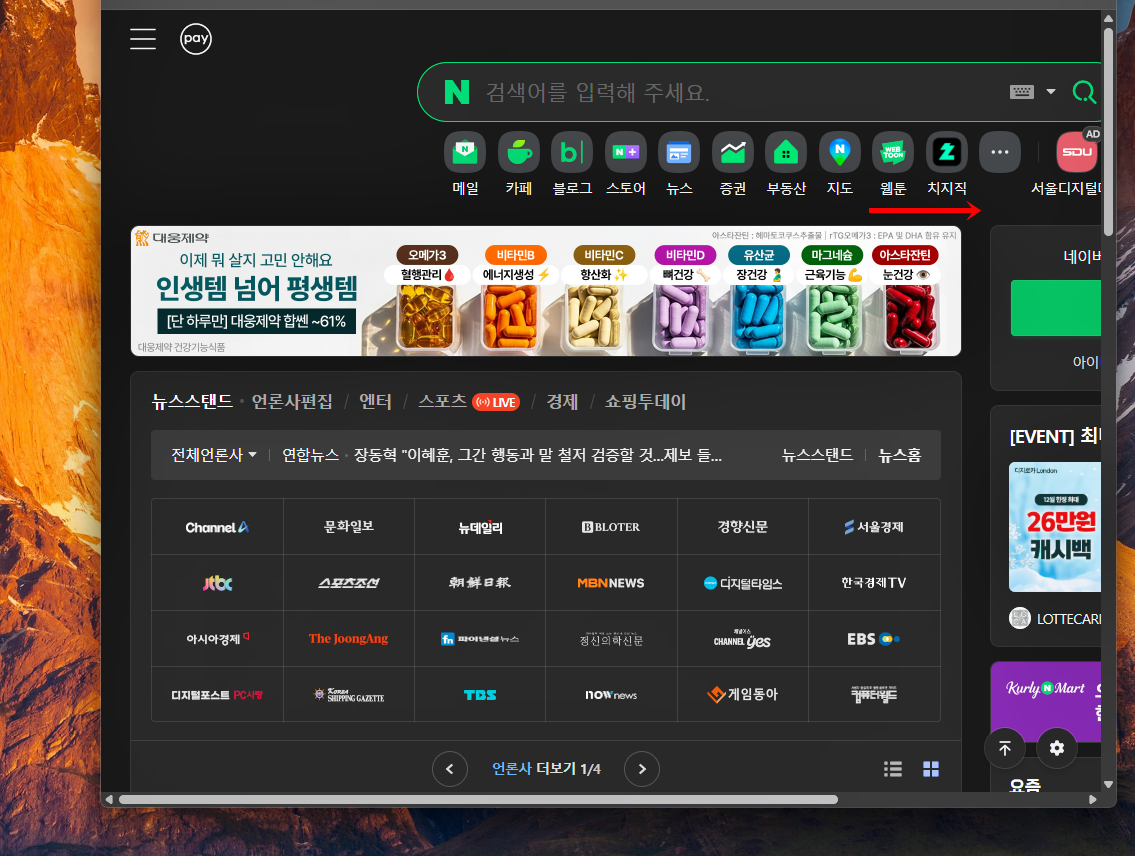This screenshot has width=1135, height=856.
Task: Open 한국경제TV press logo
Action: click(x=874, y=582)
